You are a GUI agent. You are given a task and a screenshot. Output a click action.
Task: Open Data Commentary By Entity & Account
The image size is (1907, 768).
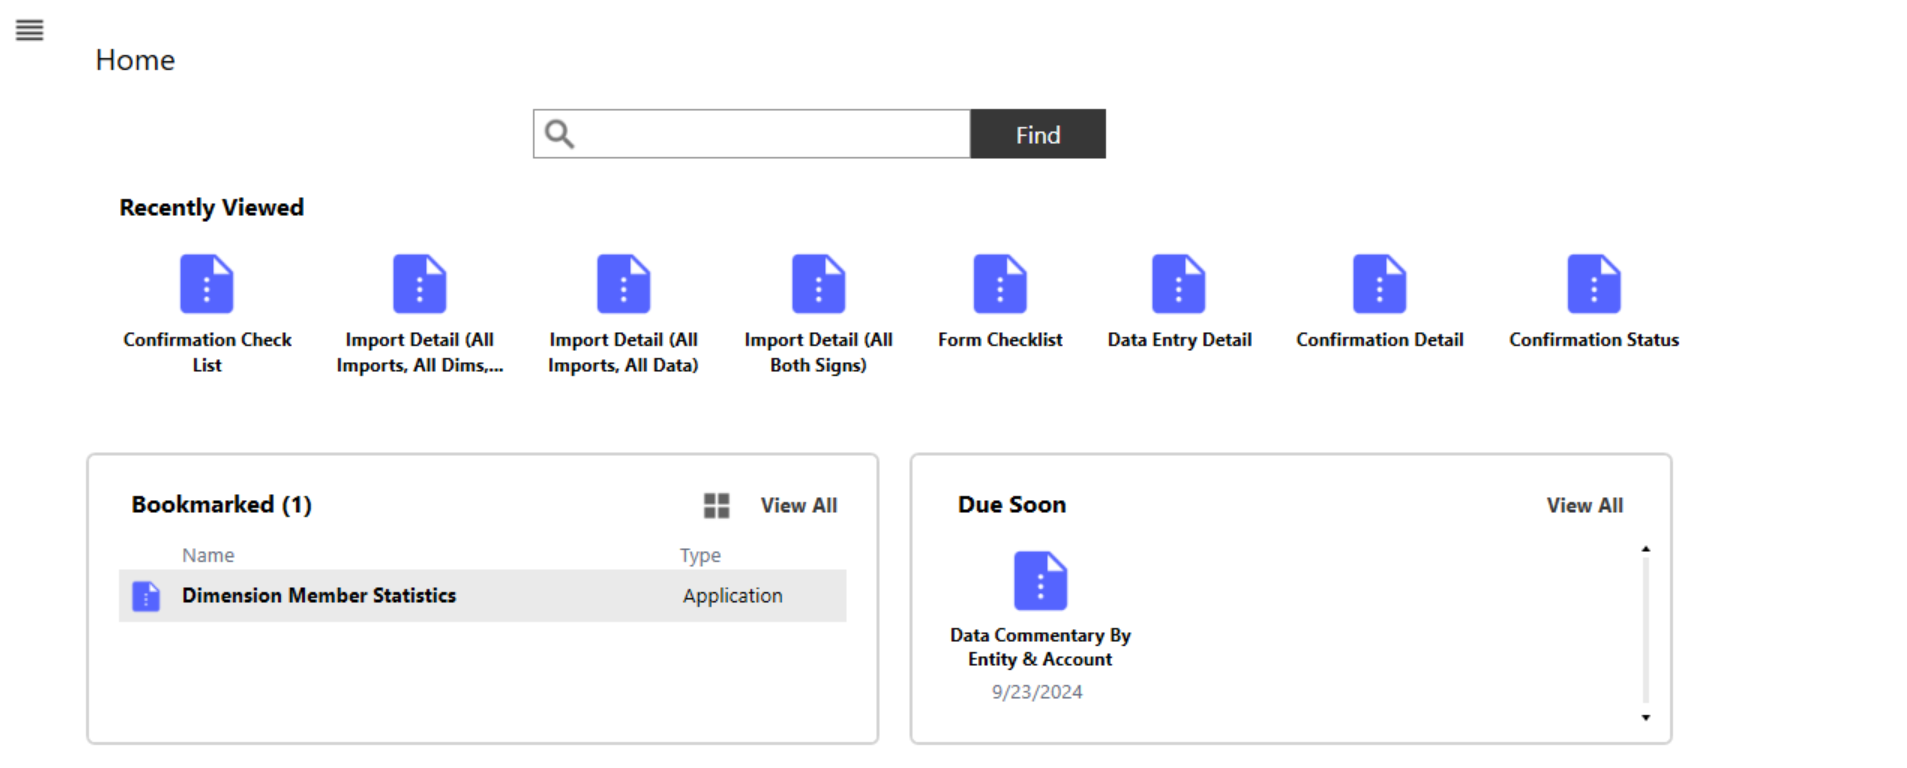pyautogui.click(x=1040, y=581)
